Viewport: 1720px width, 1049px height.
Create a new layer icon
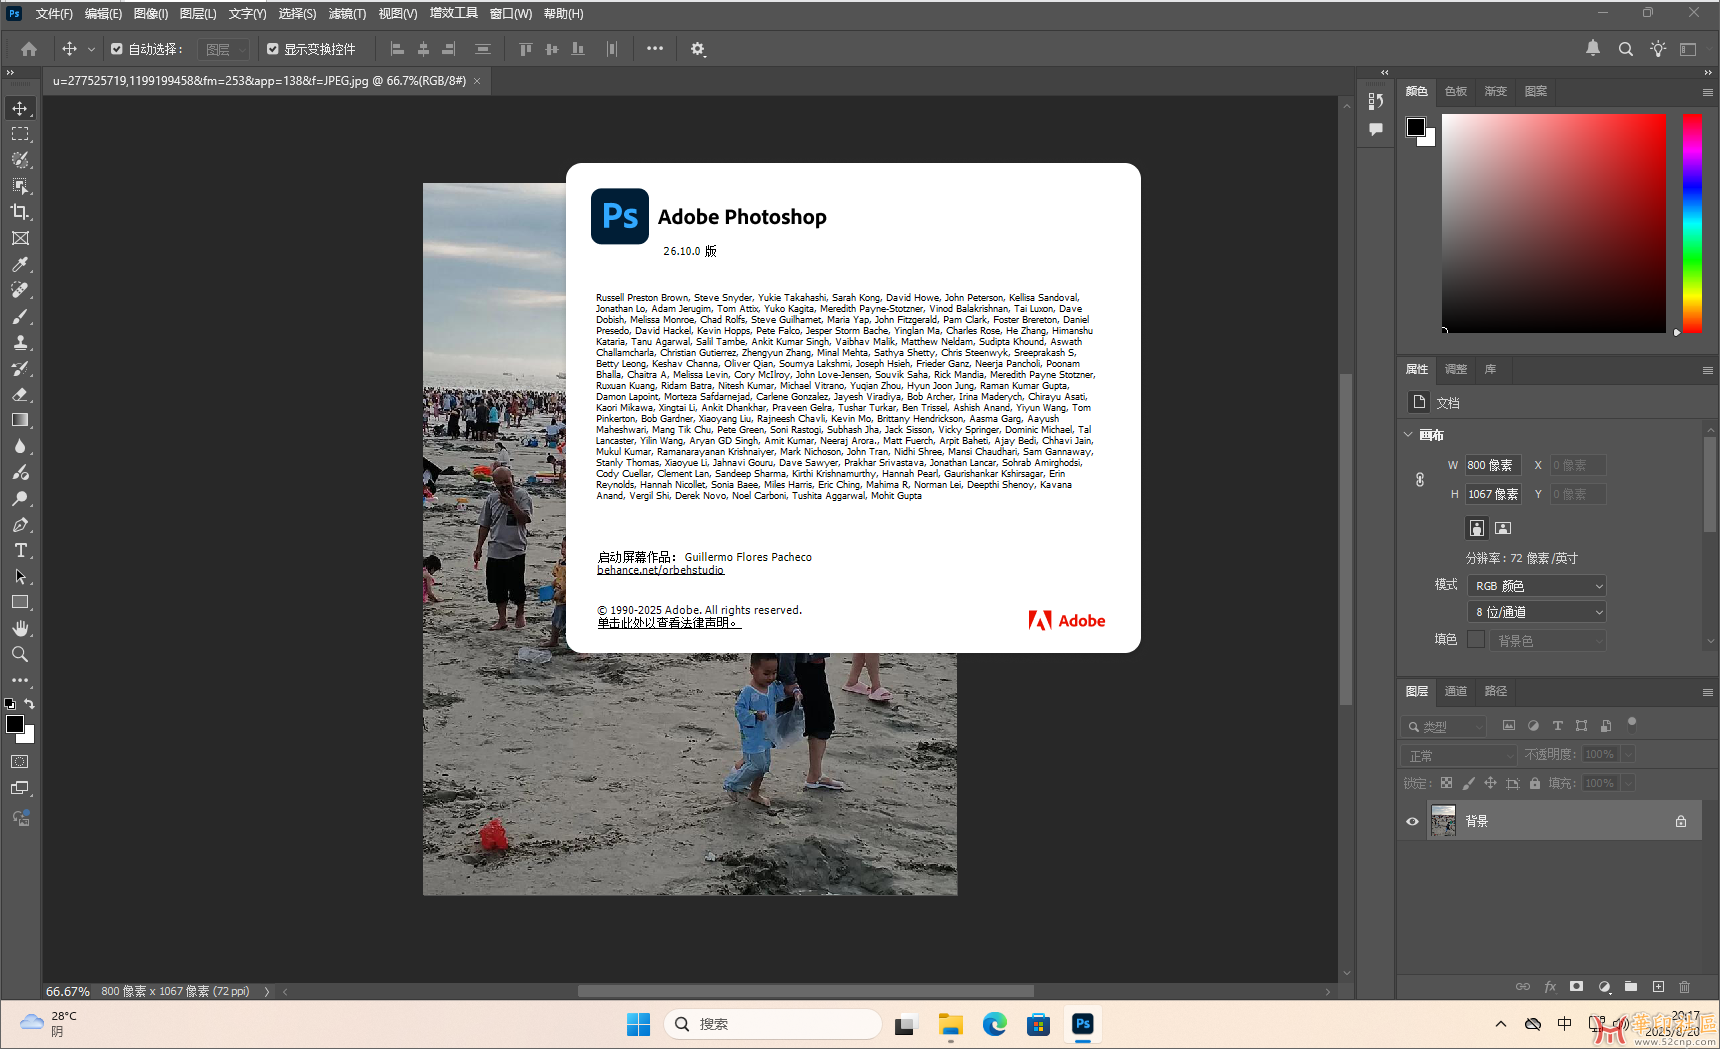click(1658, 987)
